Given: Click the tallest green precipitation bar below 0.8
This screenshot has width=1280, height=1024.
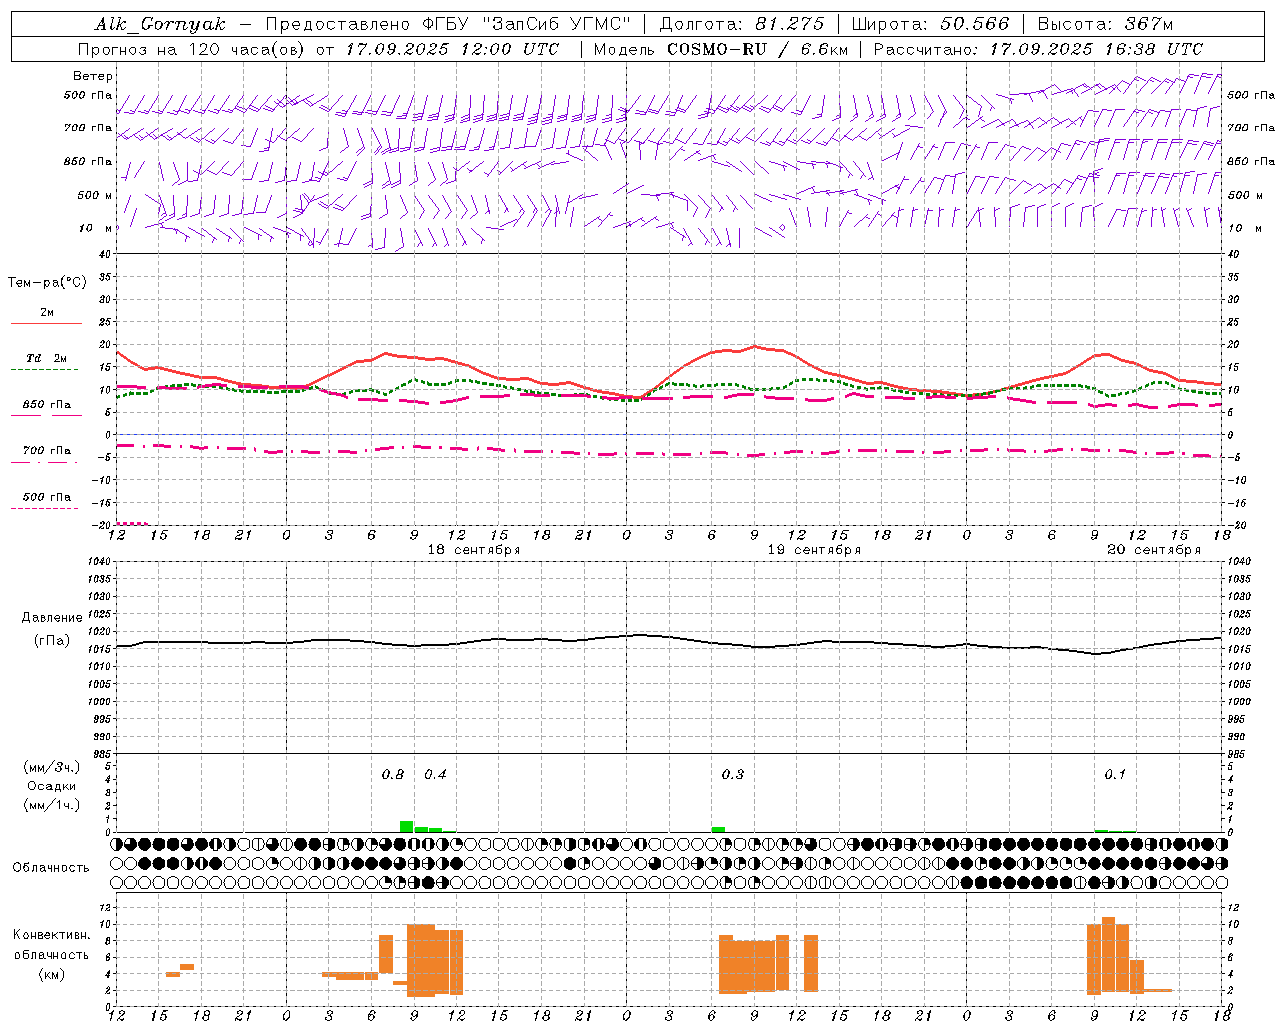Looking at the screenshot, I should click(x=406, y=826).
